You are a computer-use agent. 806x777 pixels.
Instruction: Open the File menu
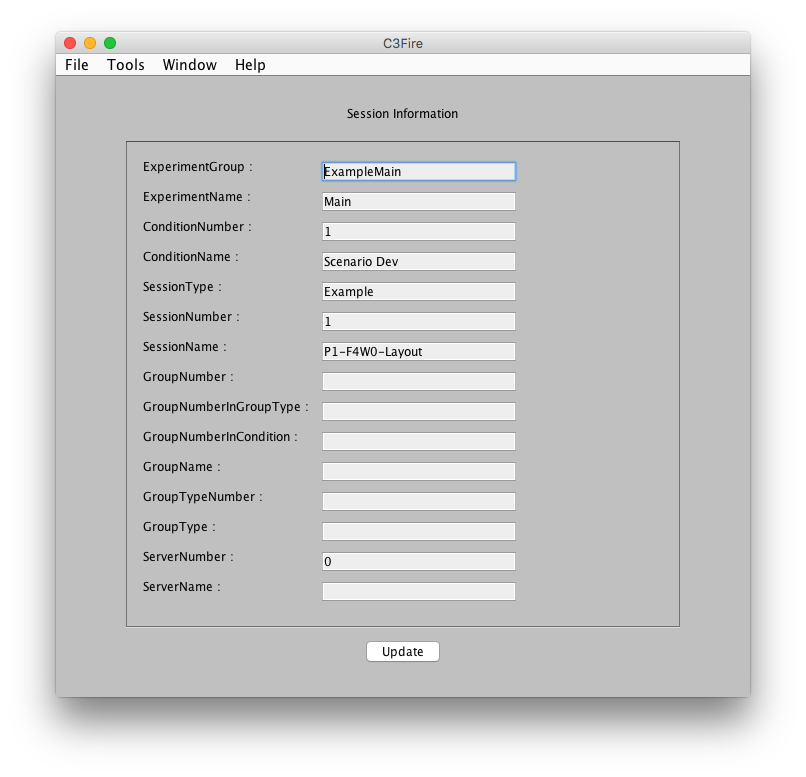[x=77, y=65]
